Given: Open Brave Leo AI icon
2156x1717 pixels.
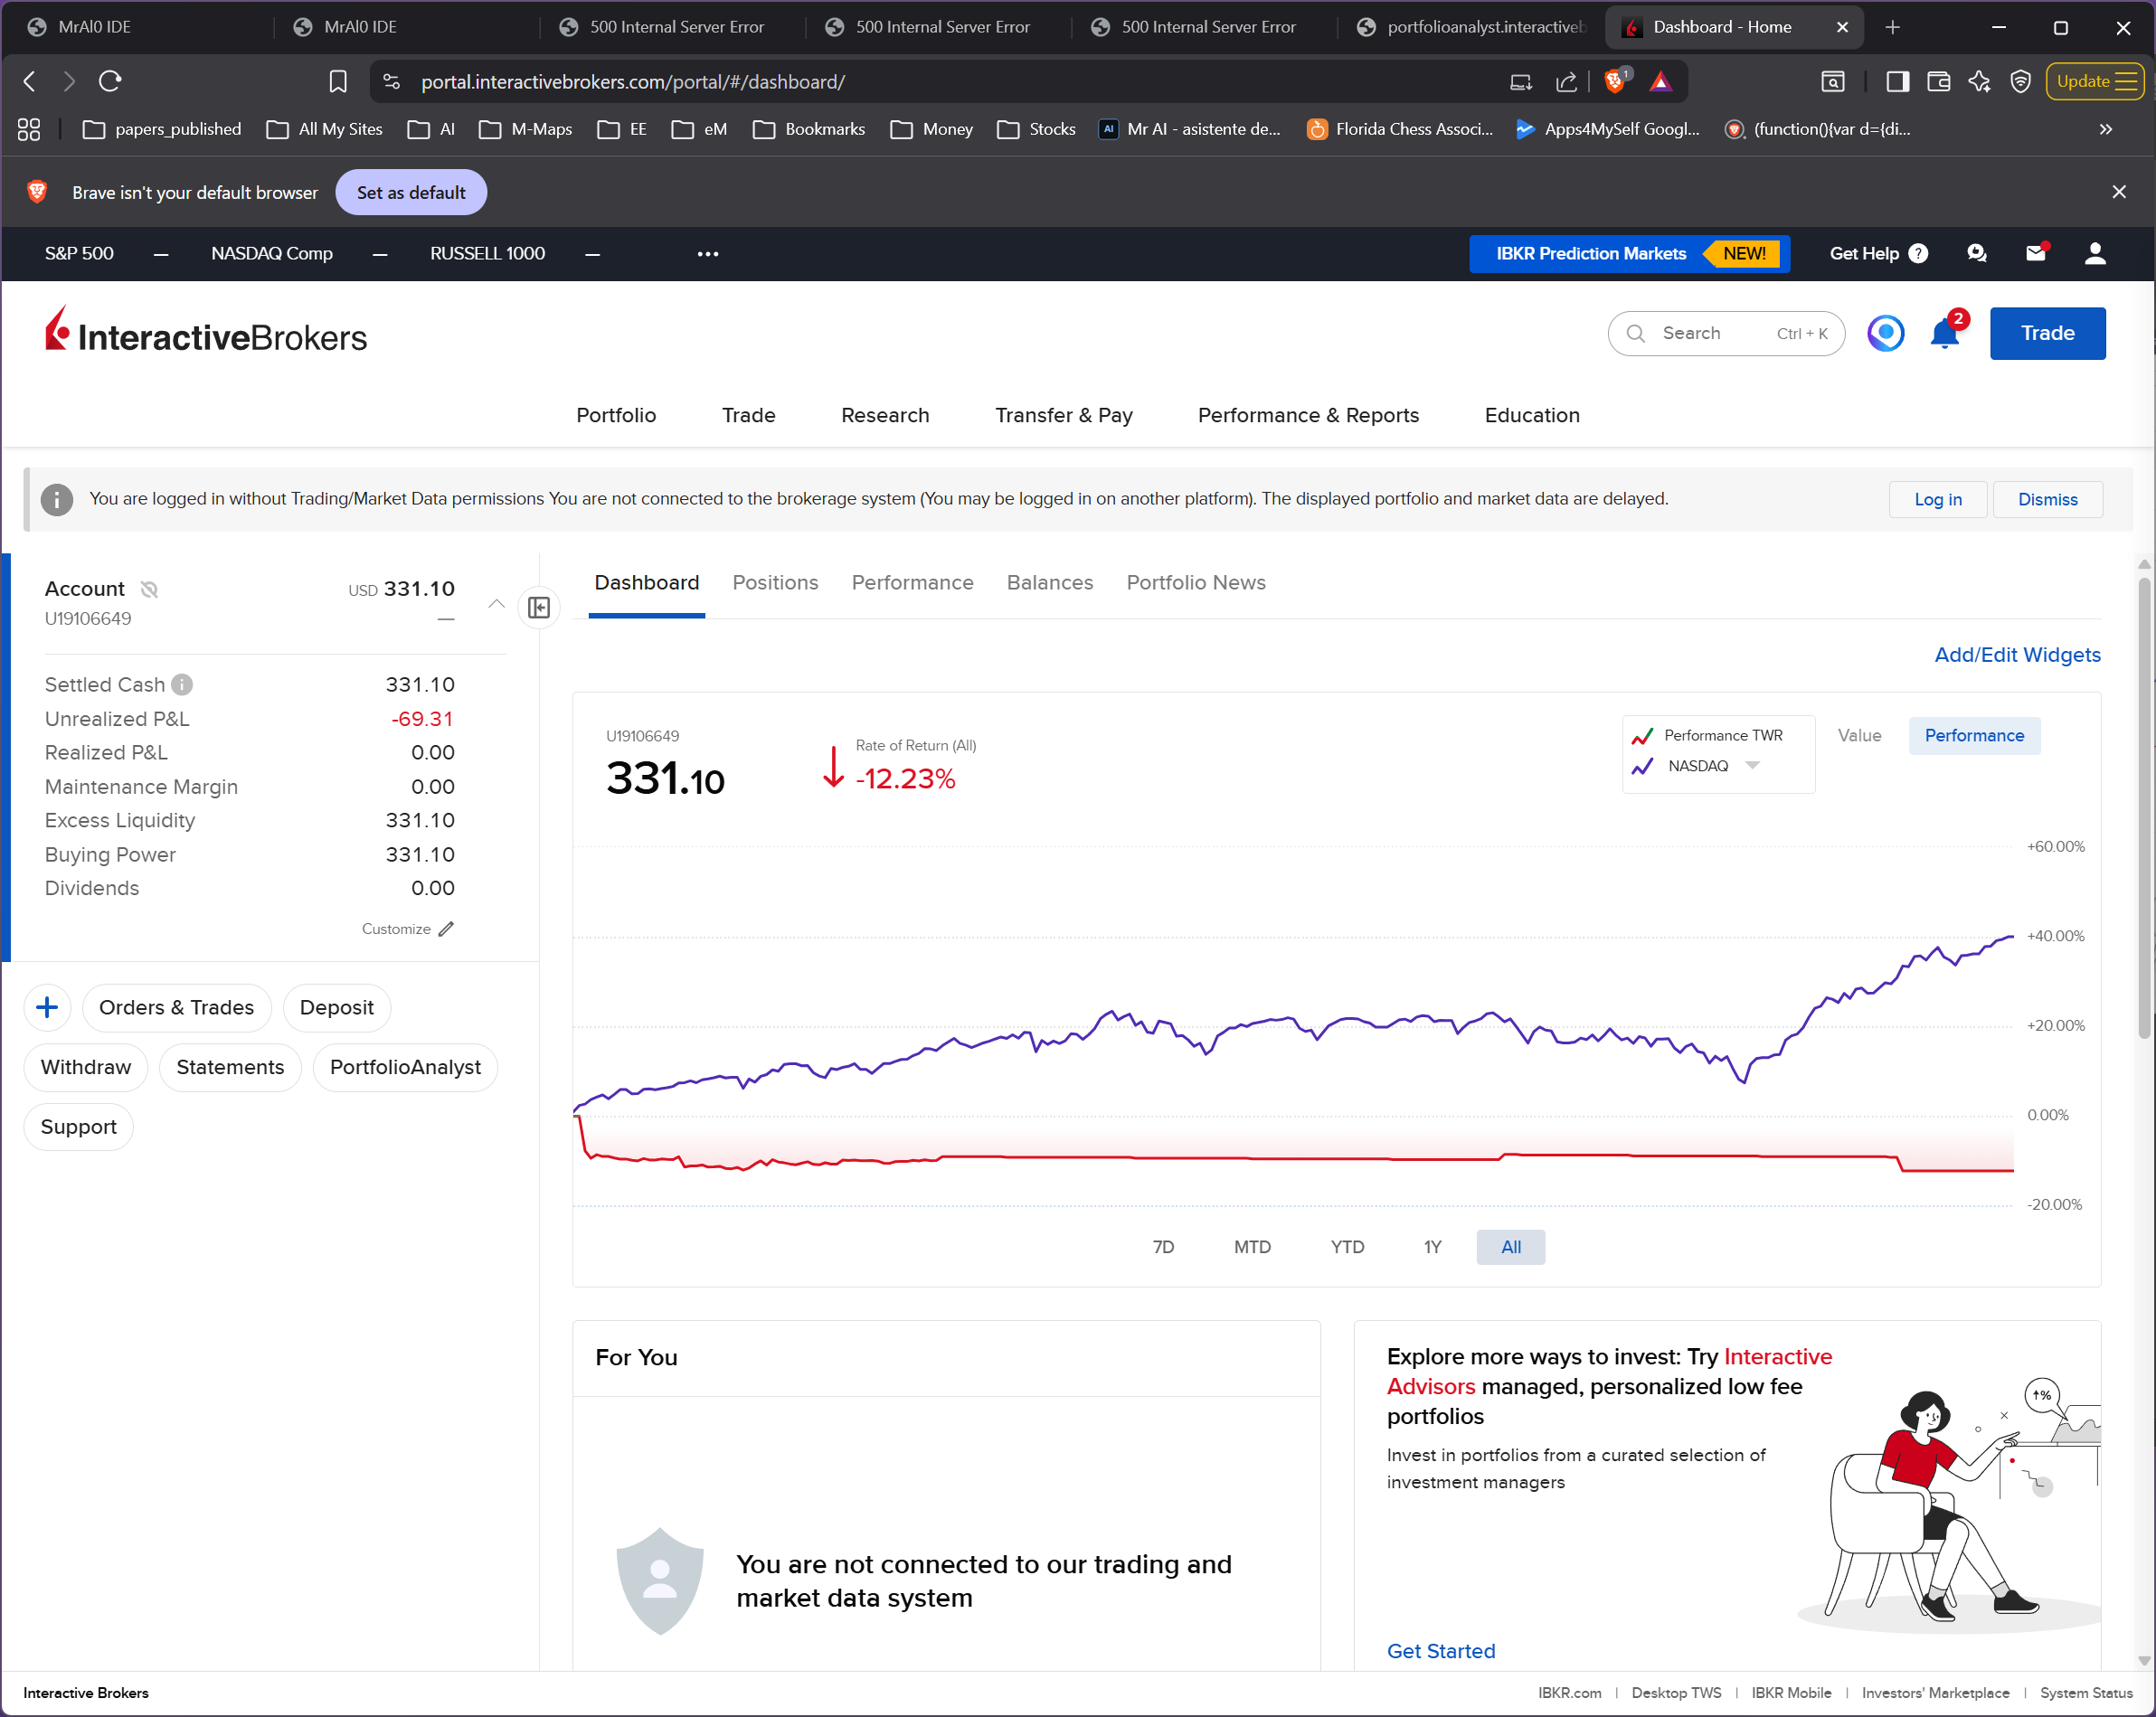Looking at the screenshot, I should [1979, 81].
